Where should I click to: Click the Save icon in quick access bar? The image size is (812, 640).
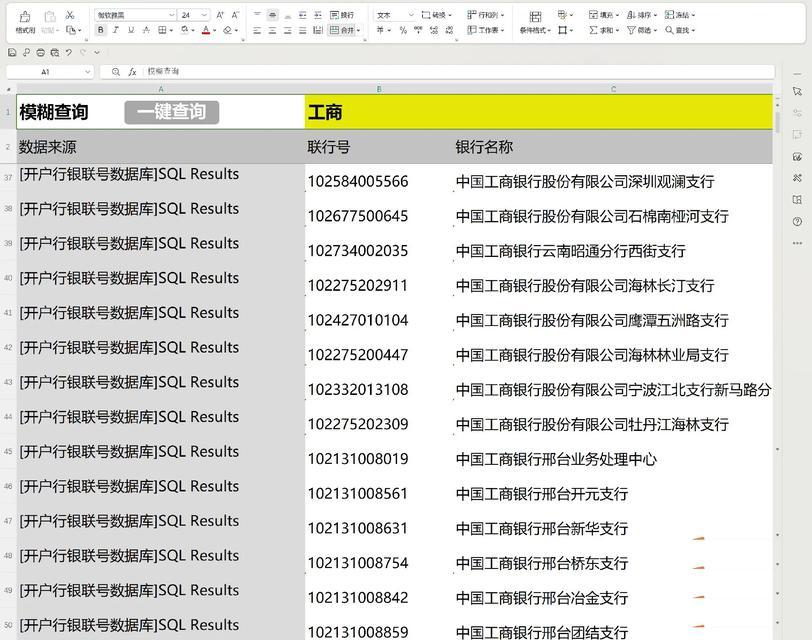pyautogui.click(x=12, y=52)
